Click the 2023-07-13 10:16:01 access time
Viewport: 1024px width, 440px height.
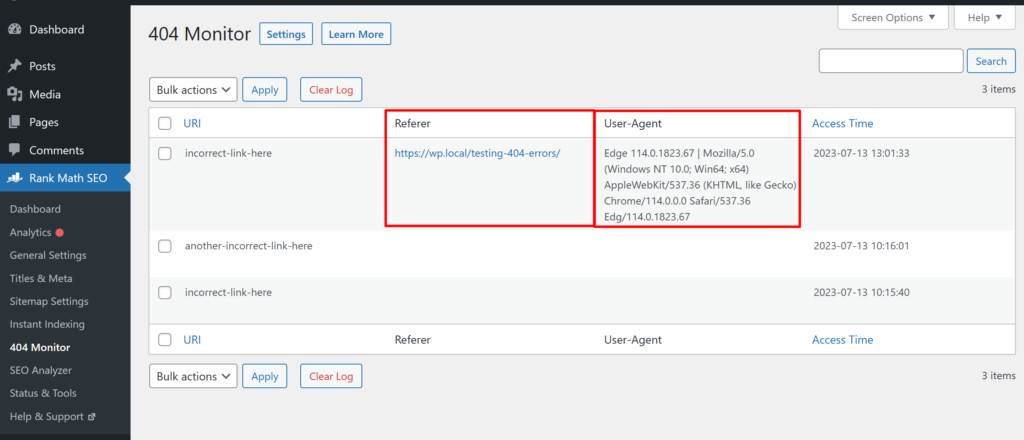pyautogui.click(x=861, y=246)
